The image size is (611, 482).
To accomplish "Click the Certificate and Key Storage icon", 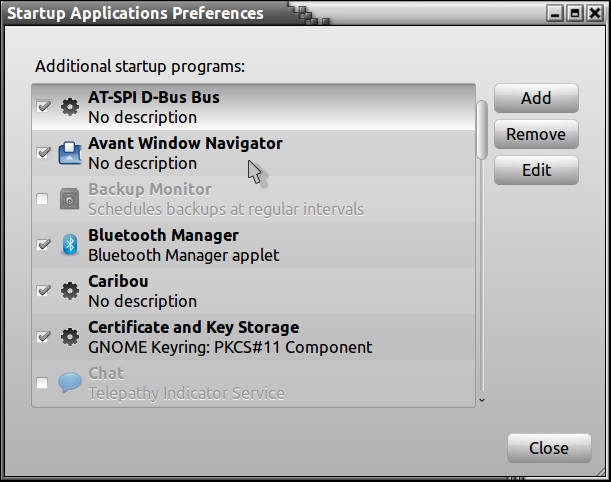I will (69, 337).
